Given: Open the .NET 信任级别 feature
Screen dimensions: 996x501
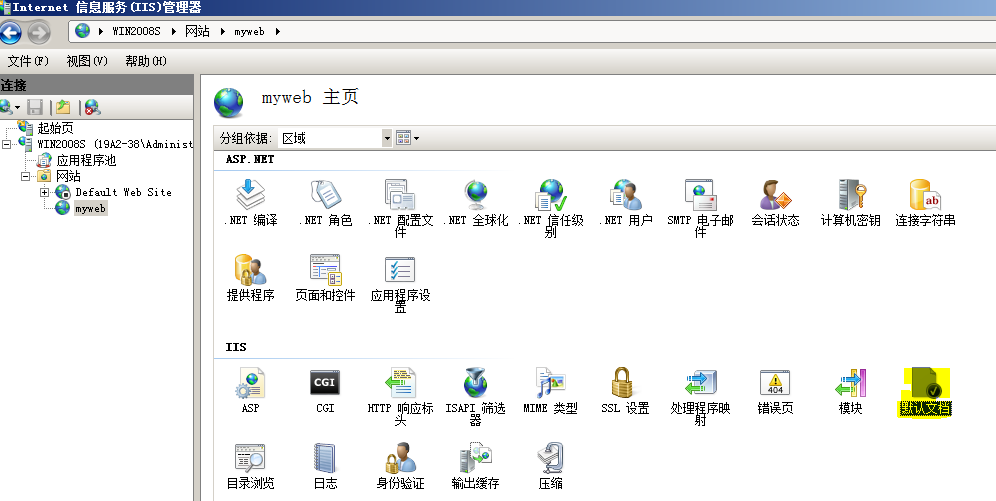Looking at the screenshot, I should click(550, 208).
